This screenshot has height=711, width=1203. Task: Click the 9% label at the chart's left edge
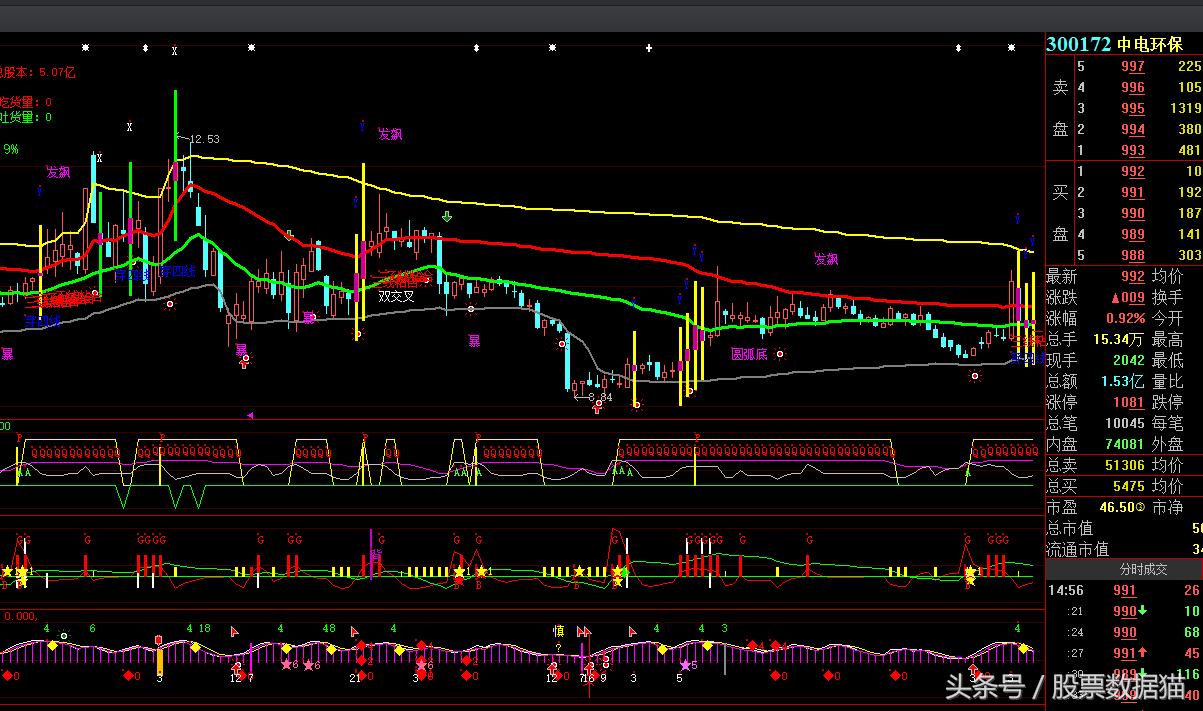pos(11,149)
